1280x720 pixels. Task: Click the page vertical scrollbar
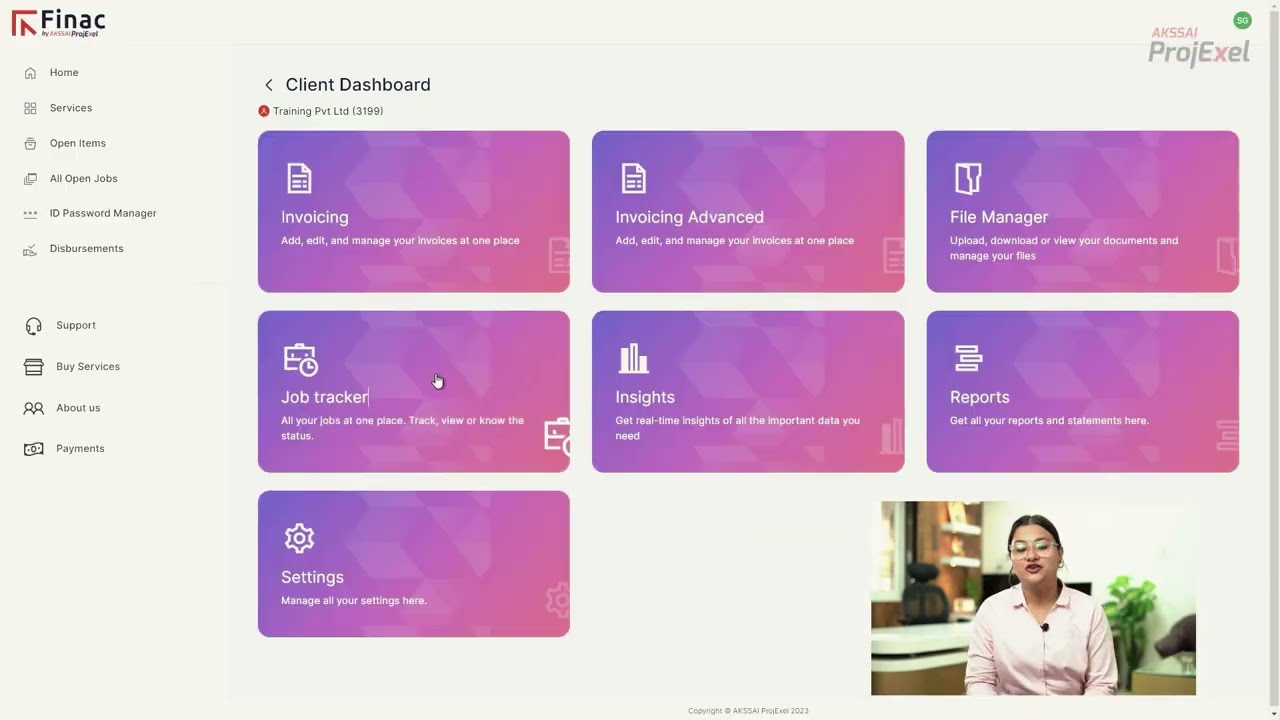(x=1274, y=360)
